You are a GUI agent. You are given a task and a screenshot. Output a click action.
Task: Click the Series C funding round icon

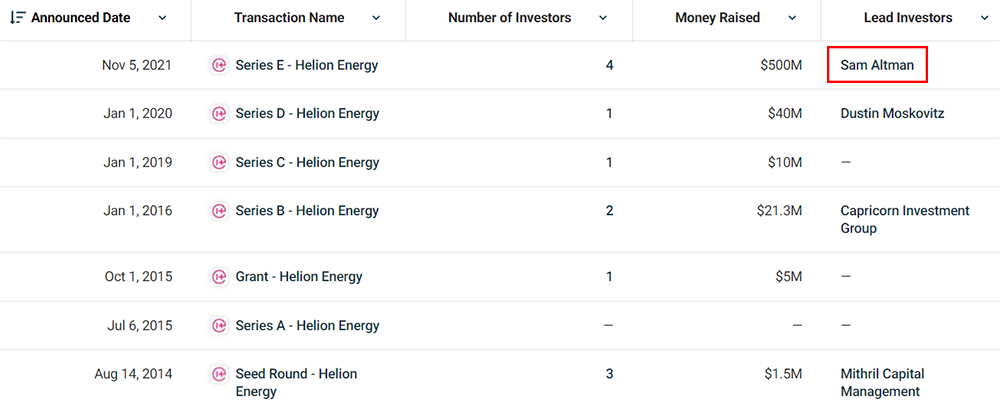pyautogui.click(x=219, y=162)
